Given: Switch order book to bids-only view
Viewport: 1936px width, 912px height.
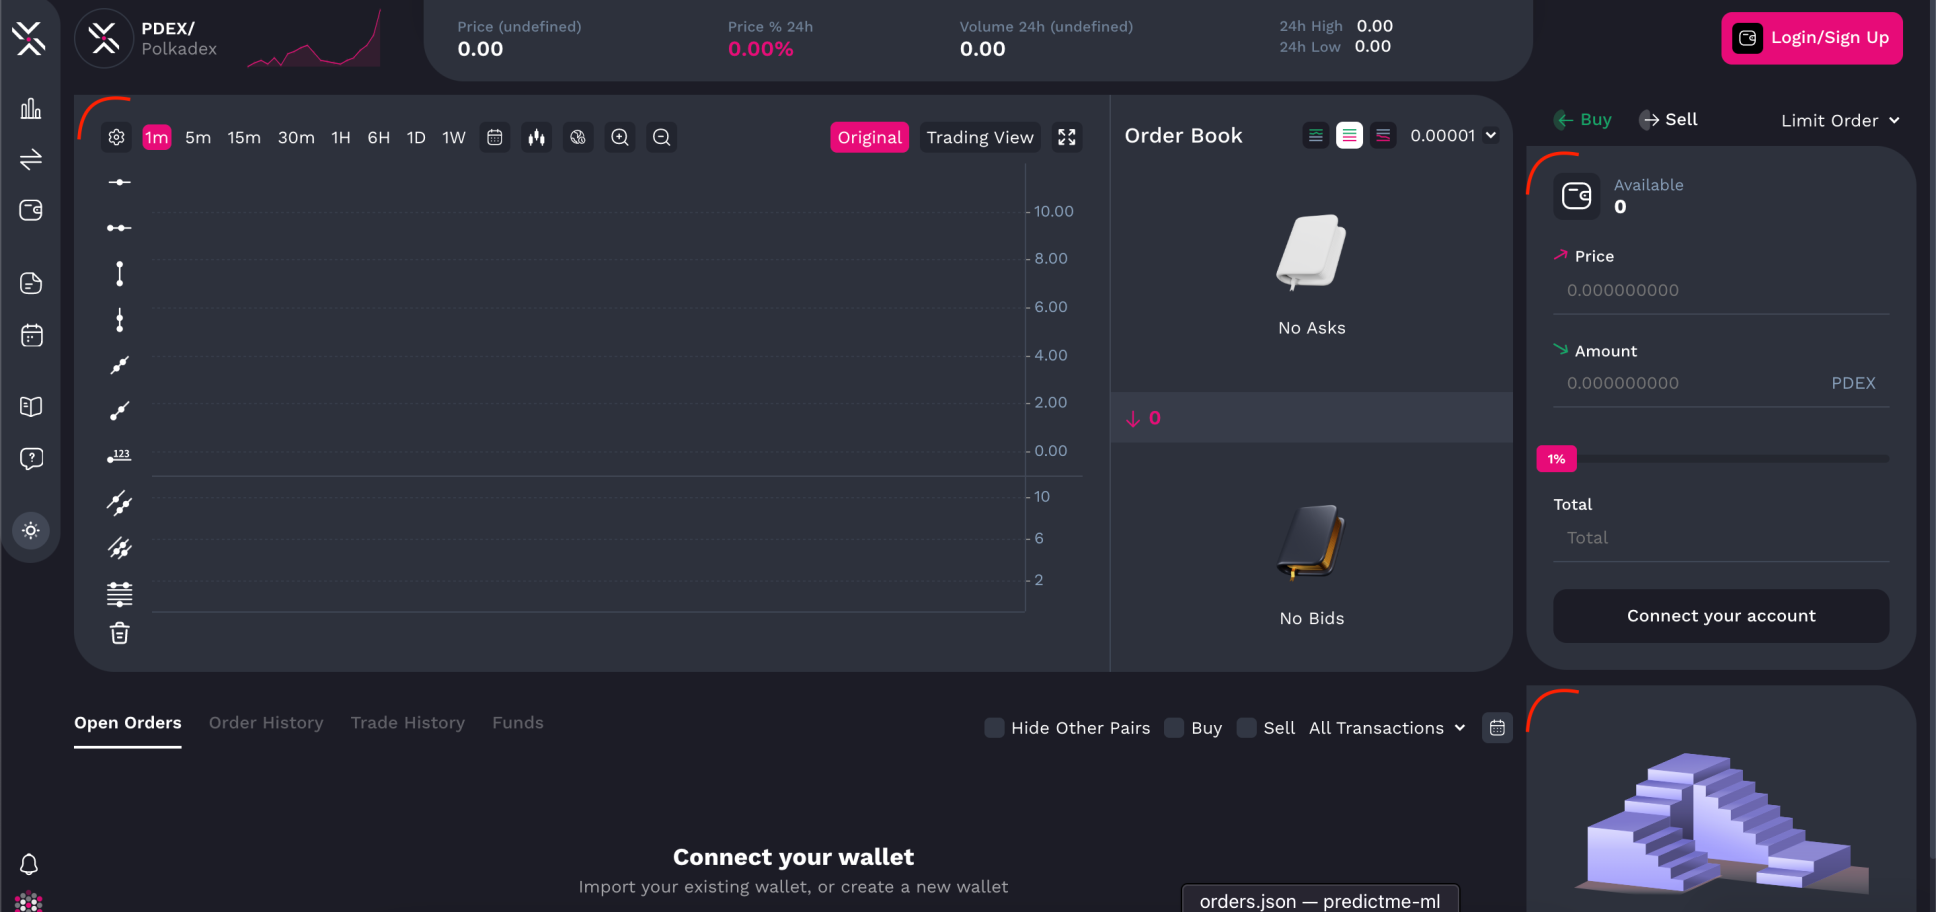Looking at the screenshot, I should click(x=1383, y=135).
